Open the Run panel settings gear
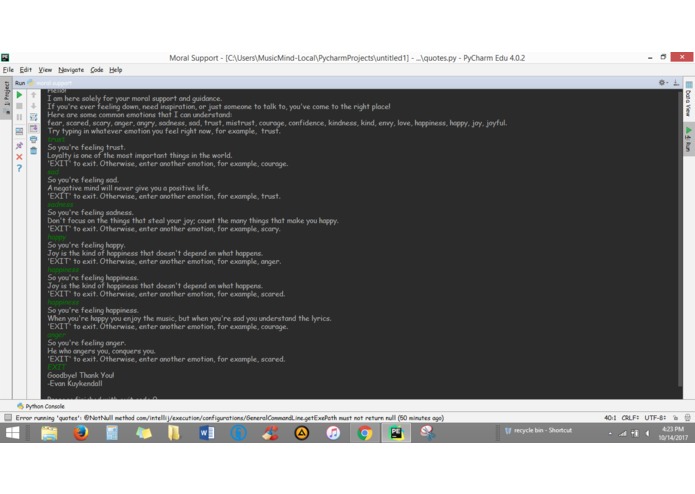This screenshot has height=494, width=695. [663, 82]
